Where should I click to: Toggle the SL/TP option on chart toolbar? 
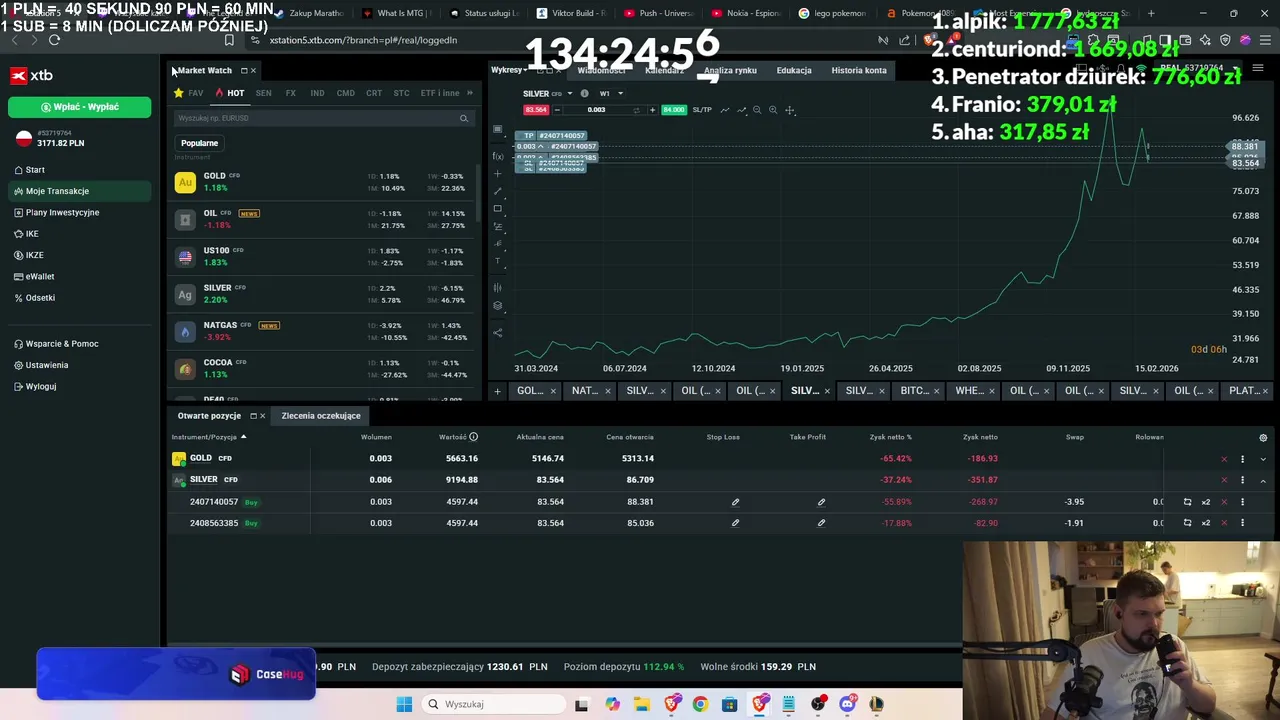[702, 110]
